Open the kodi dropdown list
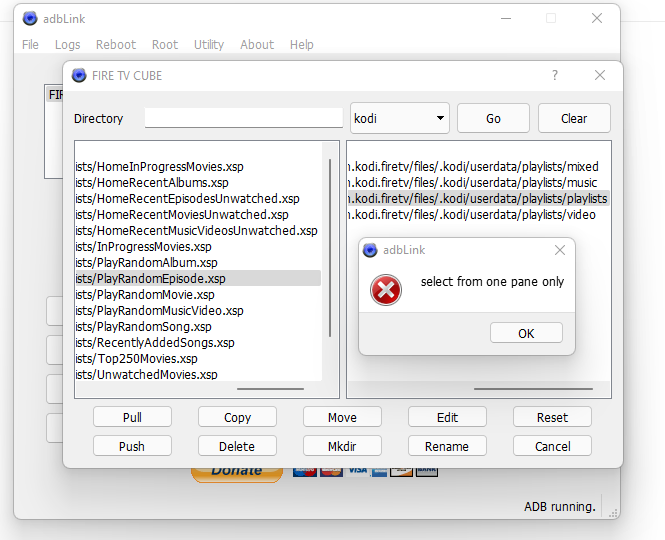Viewport: 665px width, 540px height. pos(400,118)
